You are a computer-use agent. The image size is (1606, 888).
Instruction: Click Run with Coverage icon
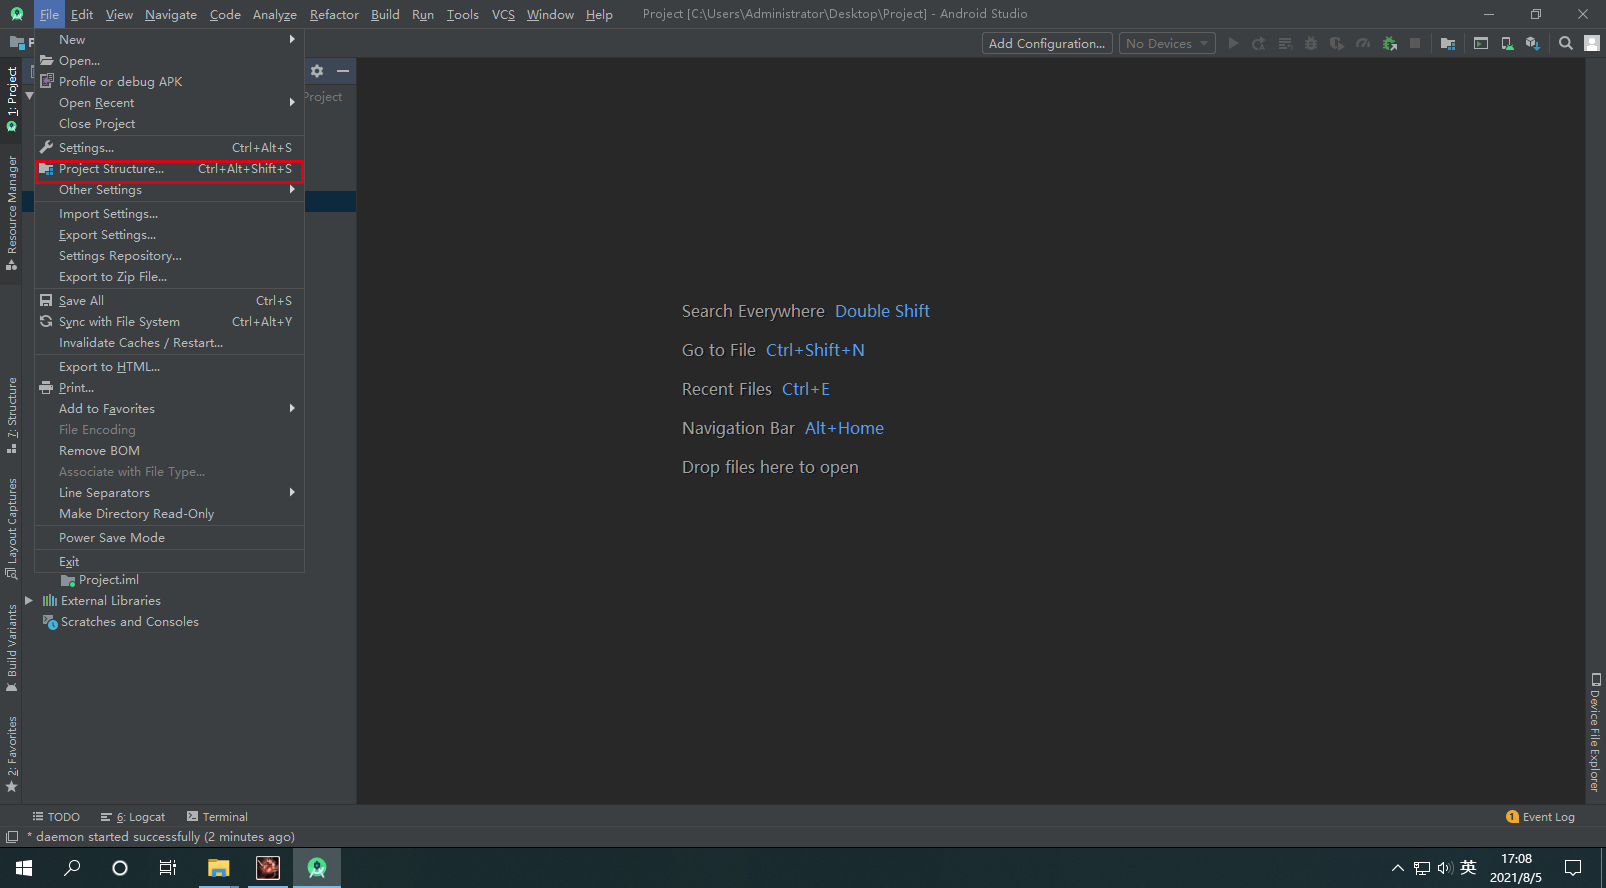click(x=1337, y=43)
